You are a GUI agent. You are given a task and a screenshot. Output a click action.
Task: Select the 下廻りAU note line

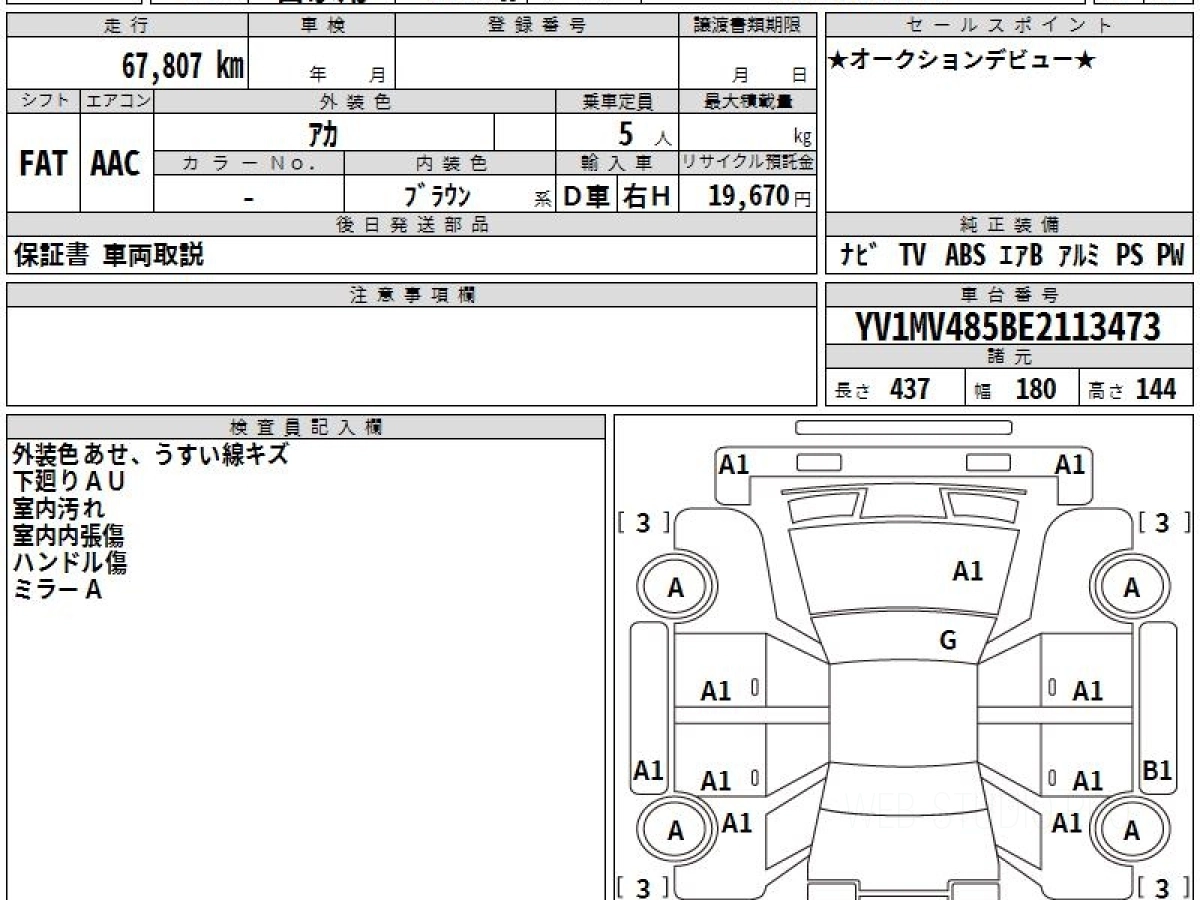(x=69, y=482)
